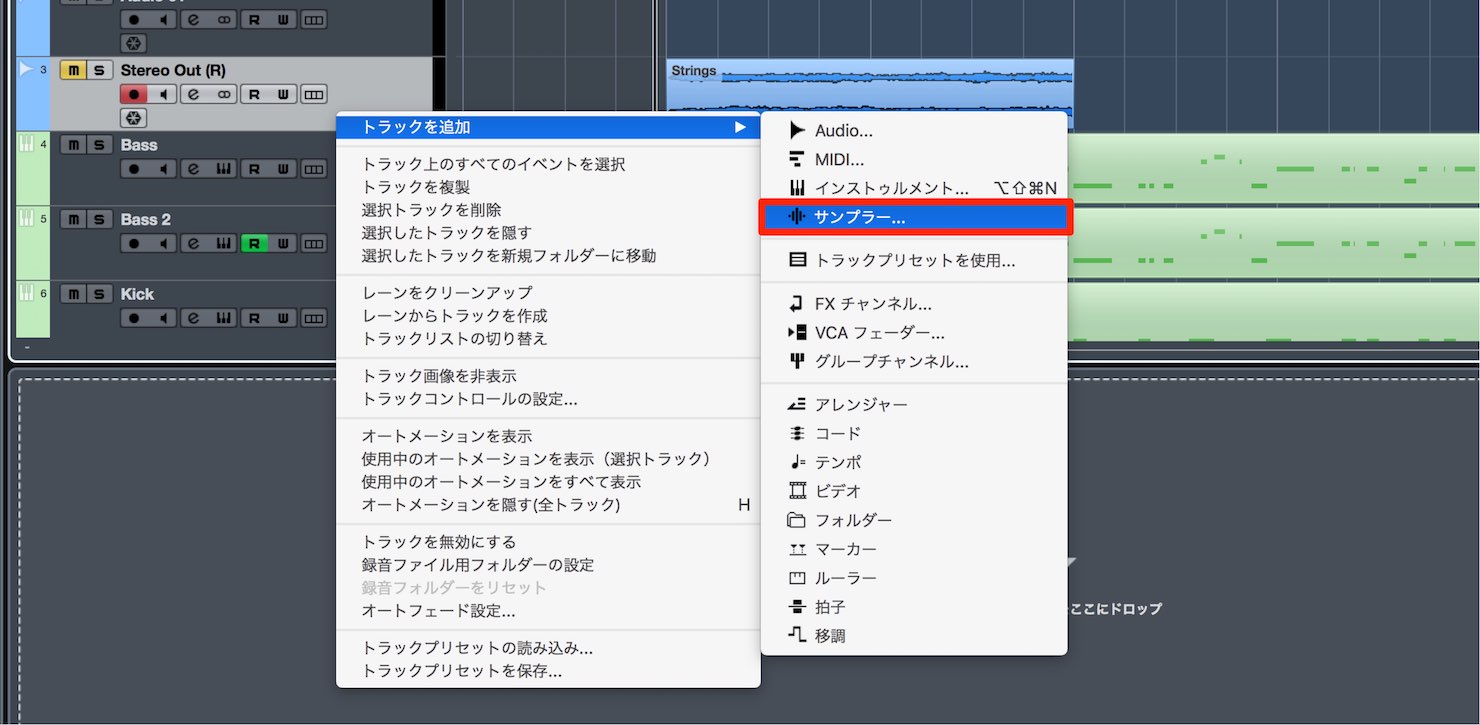Add a VCA フェーダー... track
Screen dimensions: 1480x725
(914, 333)
